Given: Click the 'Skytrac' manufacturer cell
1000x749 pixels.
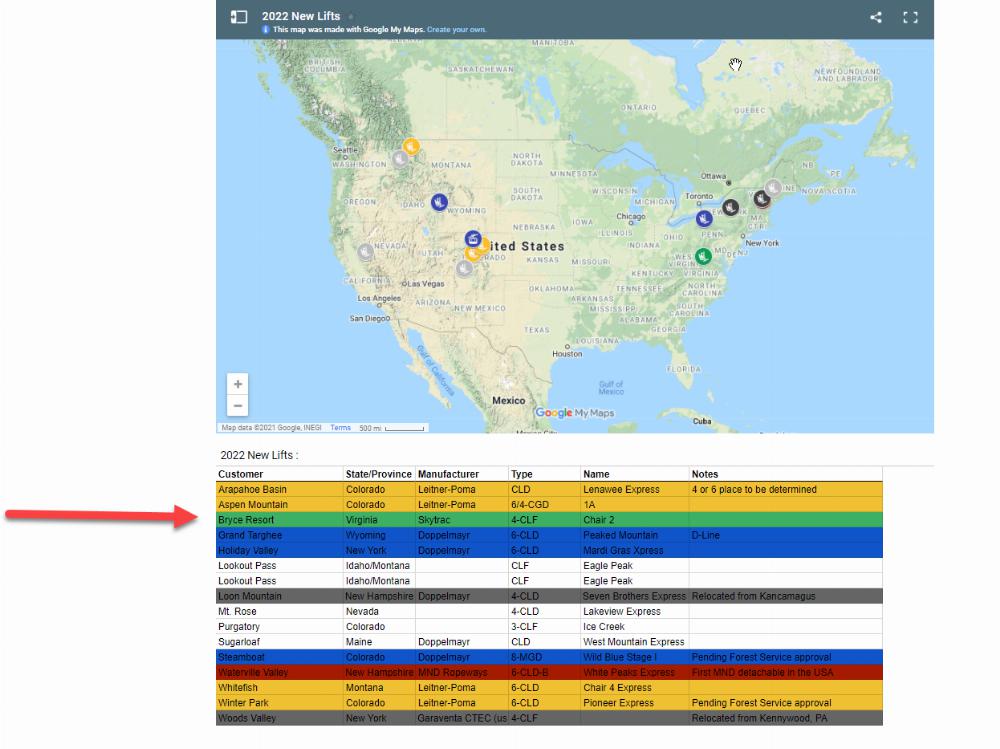Looking at the screenshot, I should point(462,520).
